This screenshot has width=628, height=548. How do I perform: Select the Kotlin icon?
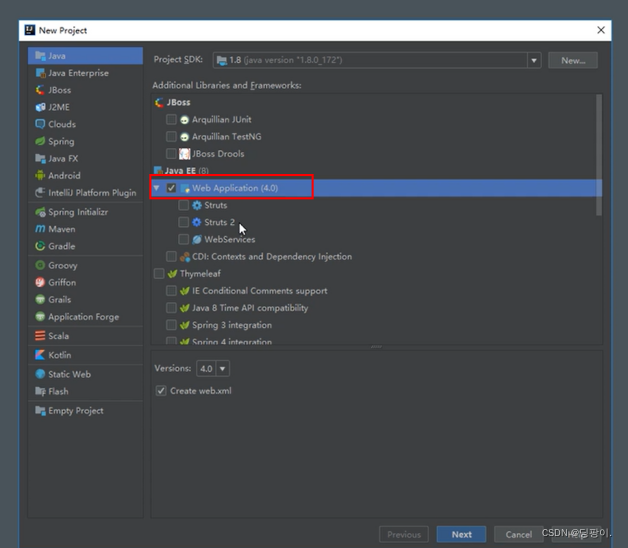click(40, 355)
